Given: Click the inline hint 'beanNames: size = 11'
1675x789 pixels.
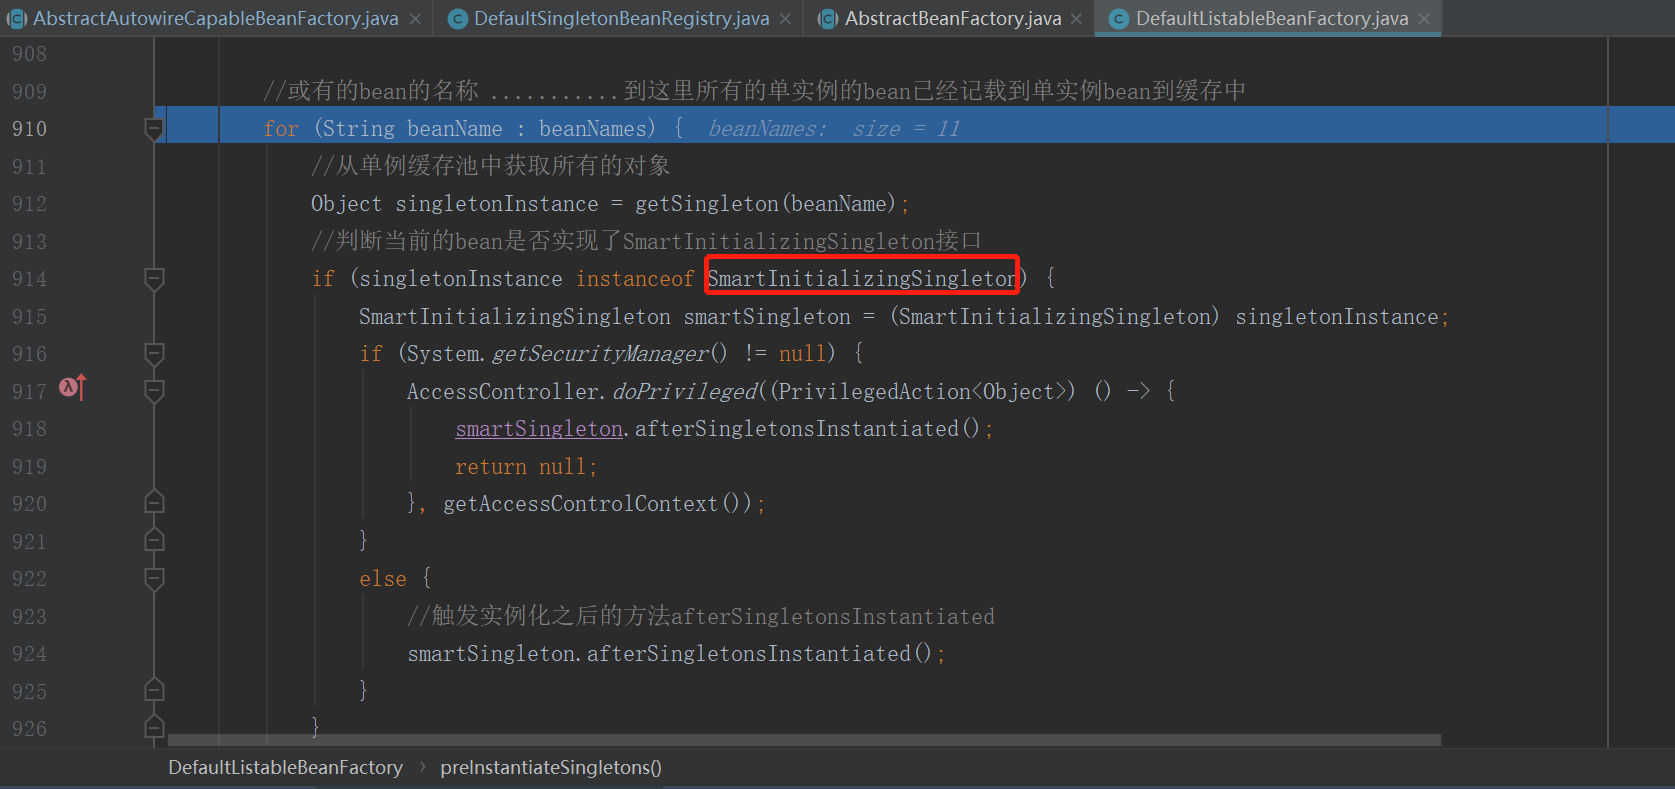Looking at the screenshot, I should pos(834,129).
